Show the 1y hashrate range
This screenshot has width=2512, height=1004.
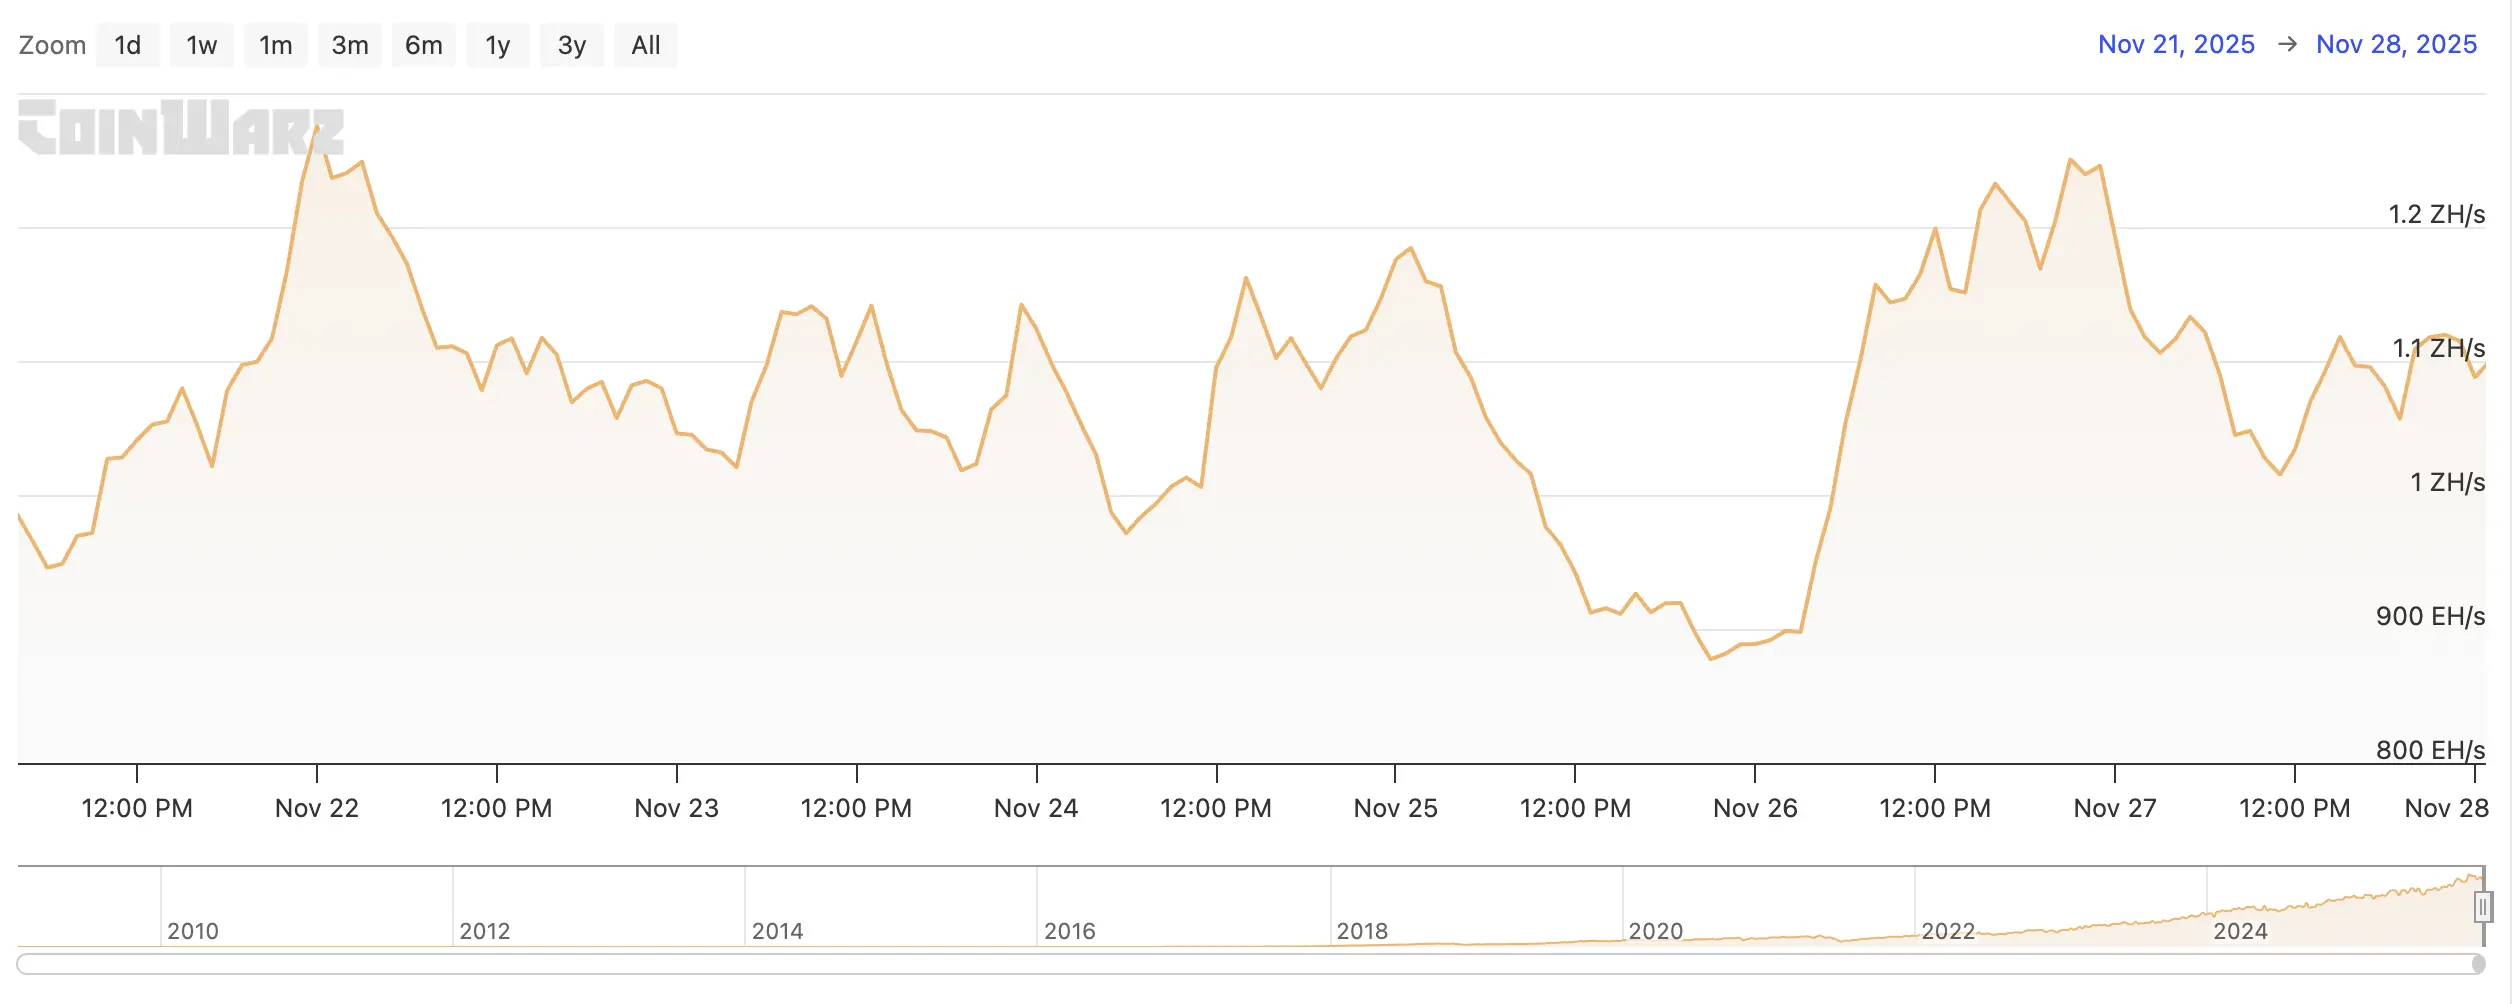(497, 45)
